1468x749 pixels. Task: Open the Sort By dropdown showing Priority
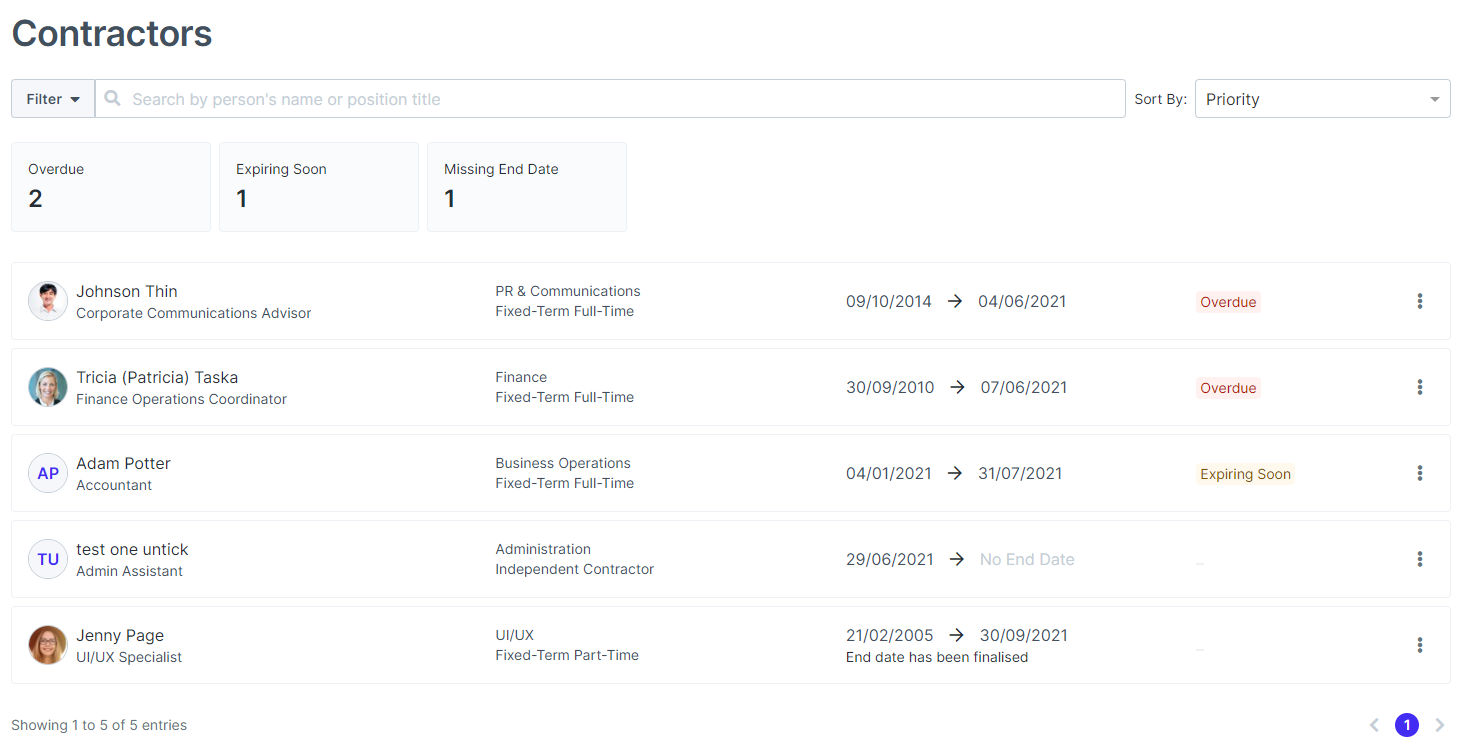point(1322,98)
